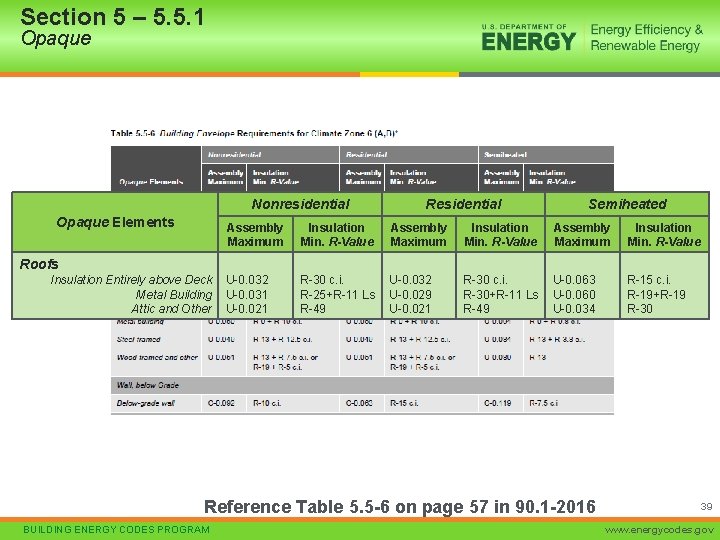Select the 'Roofs' row heading

[39, 264]
